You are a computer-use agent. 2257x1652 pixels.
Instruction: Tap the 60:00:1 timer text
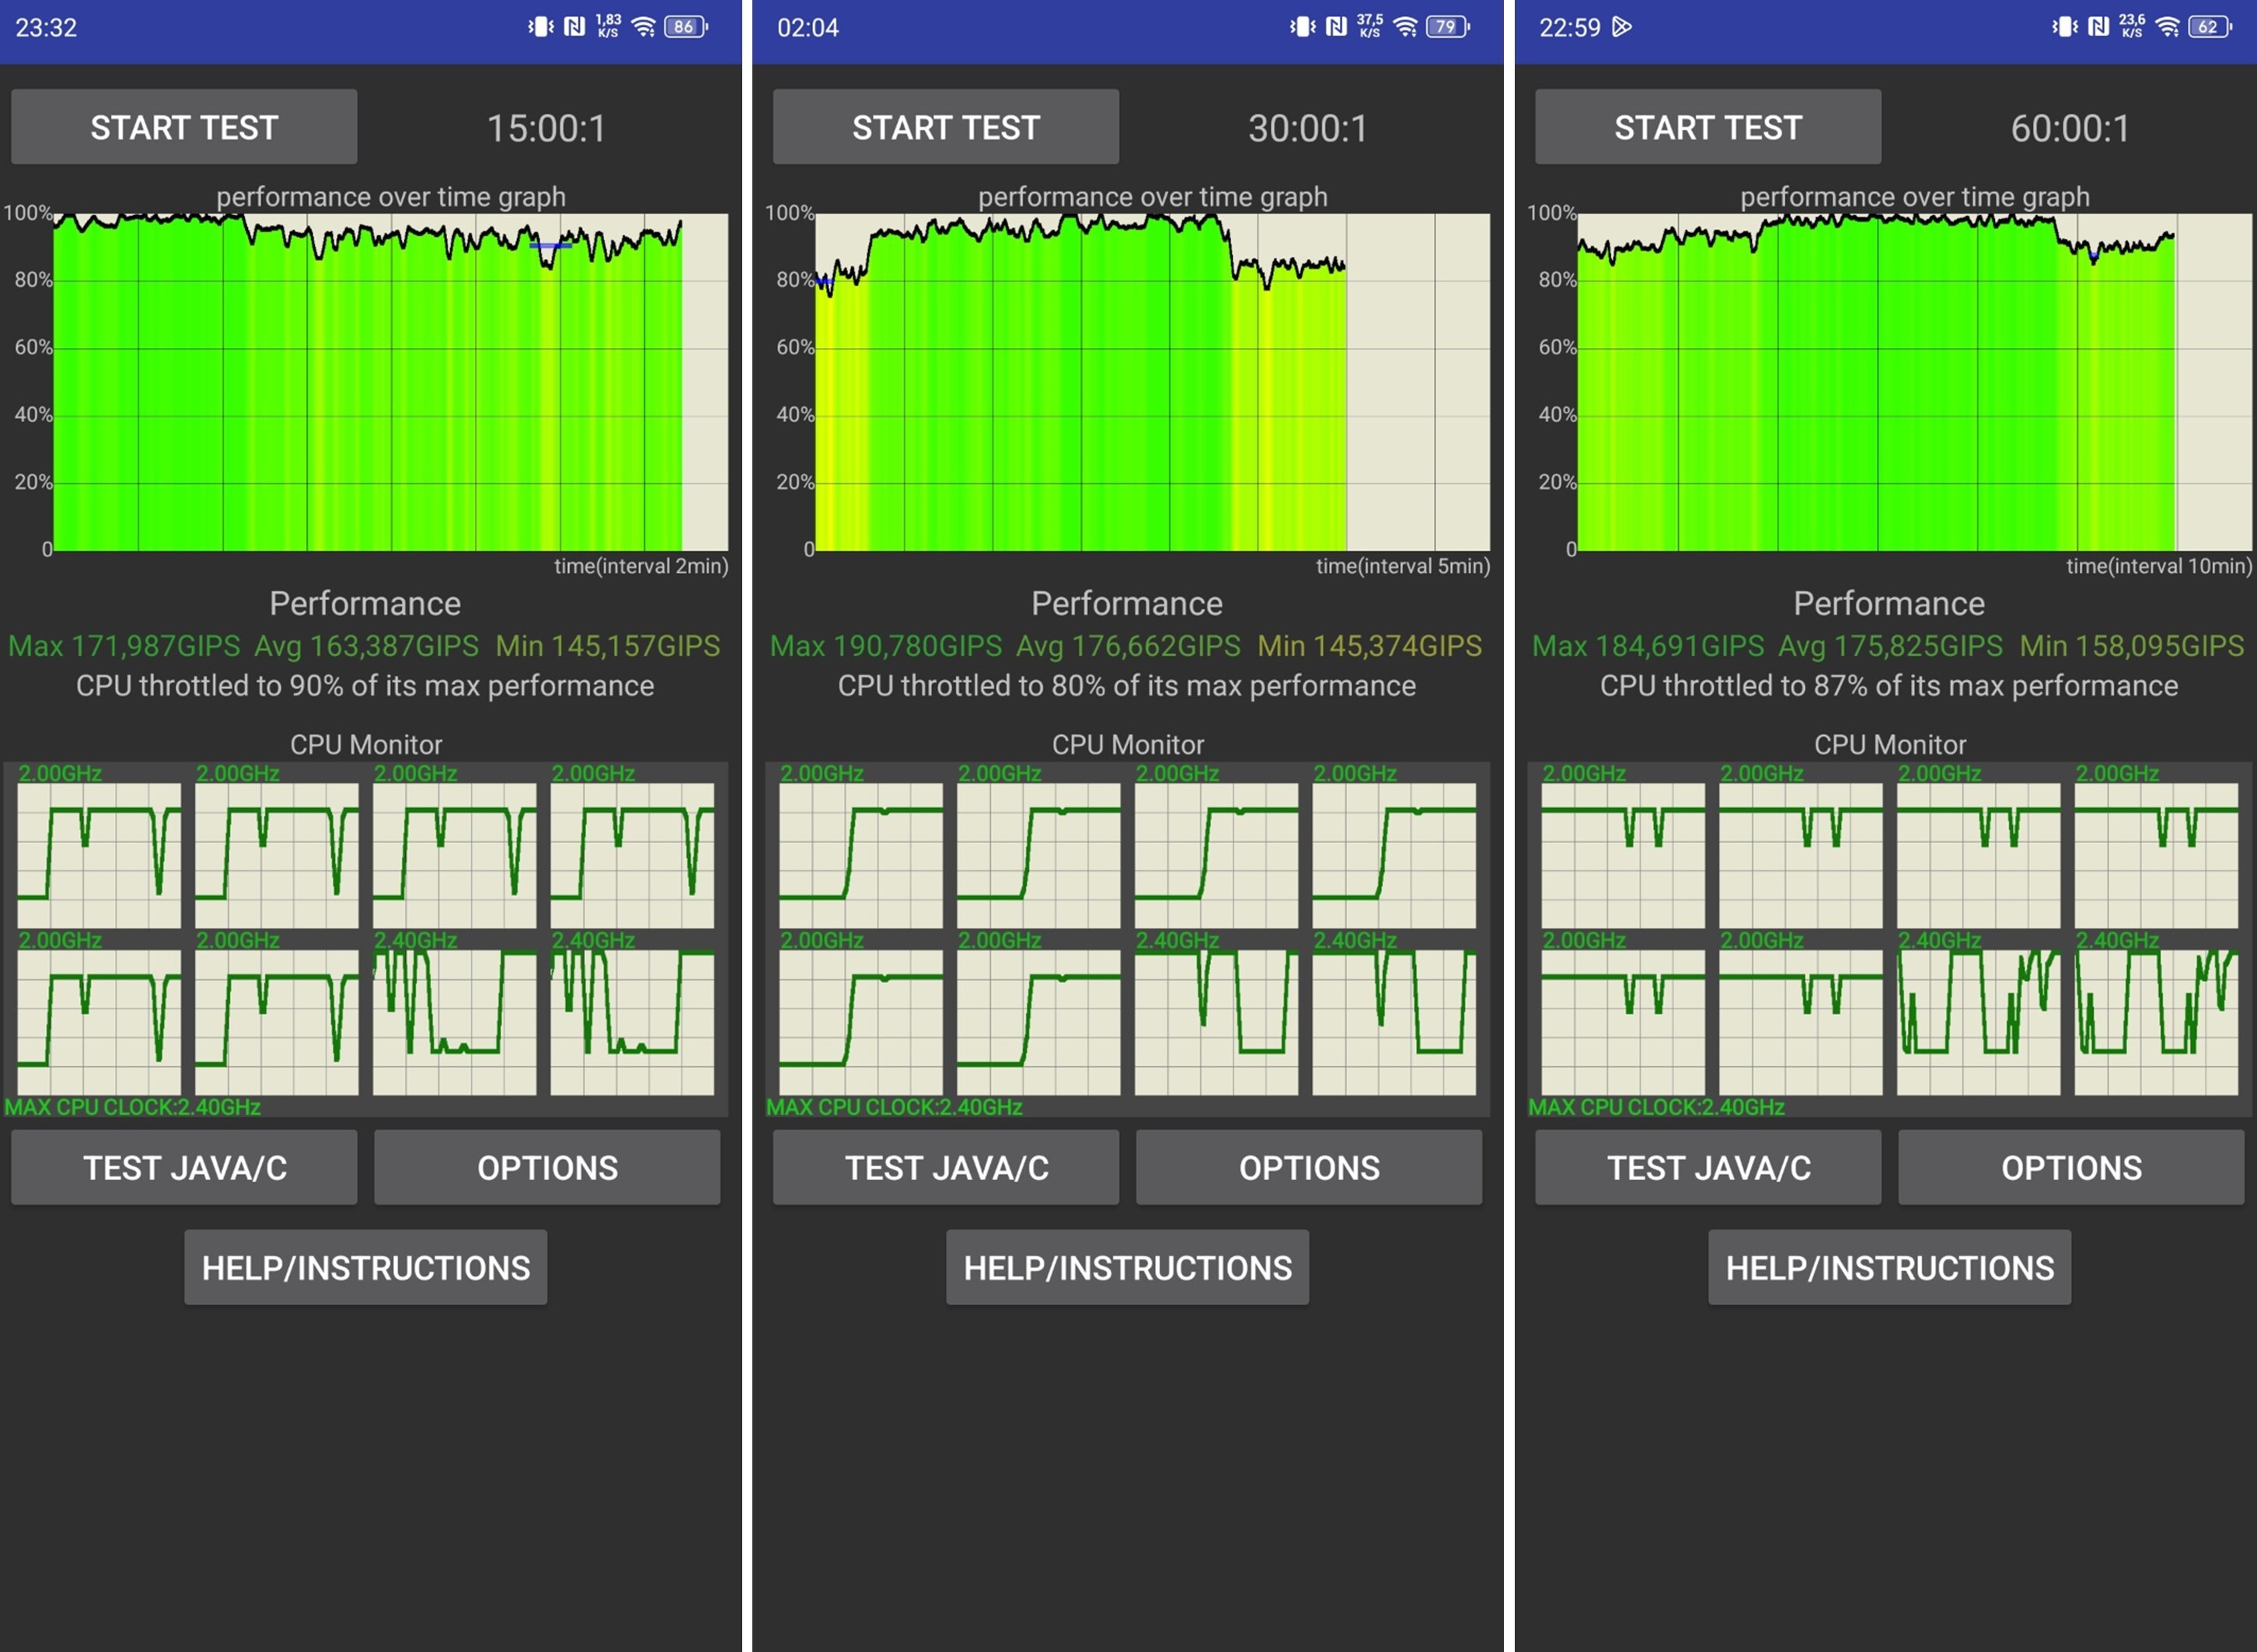point(2069,129)
